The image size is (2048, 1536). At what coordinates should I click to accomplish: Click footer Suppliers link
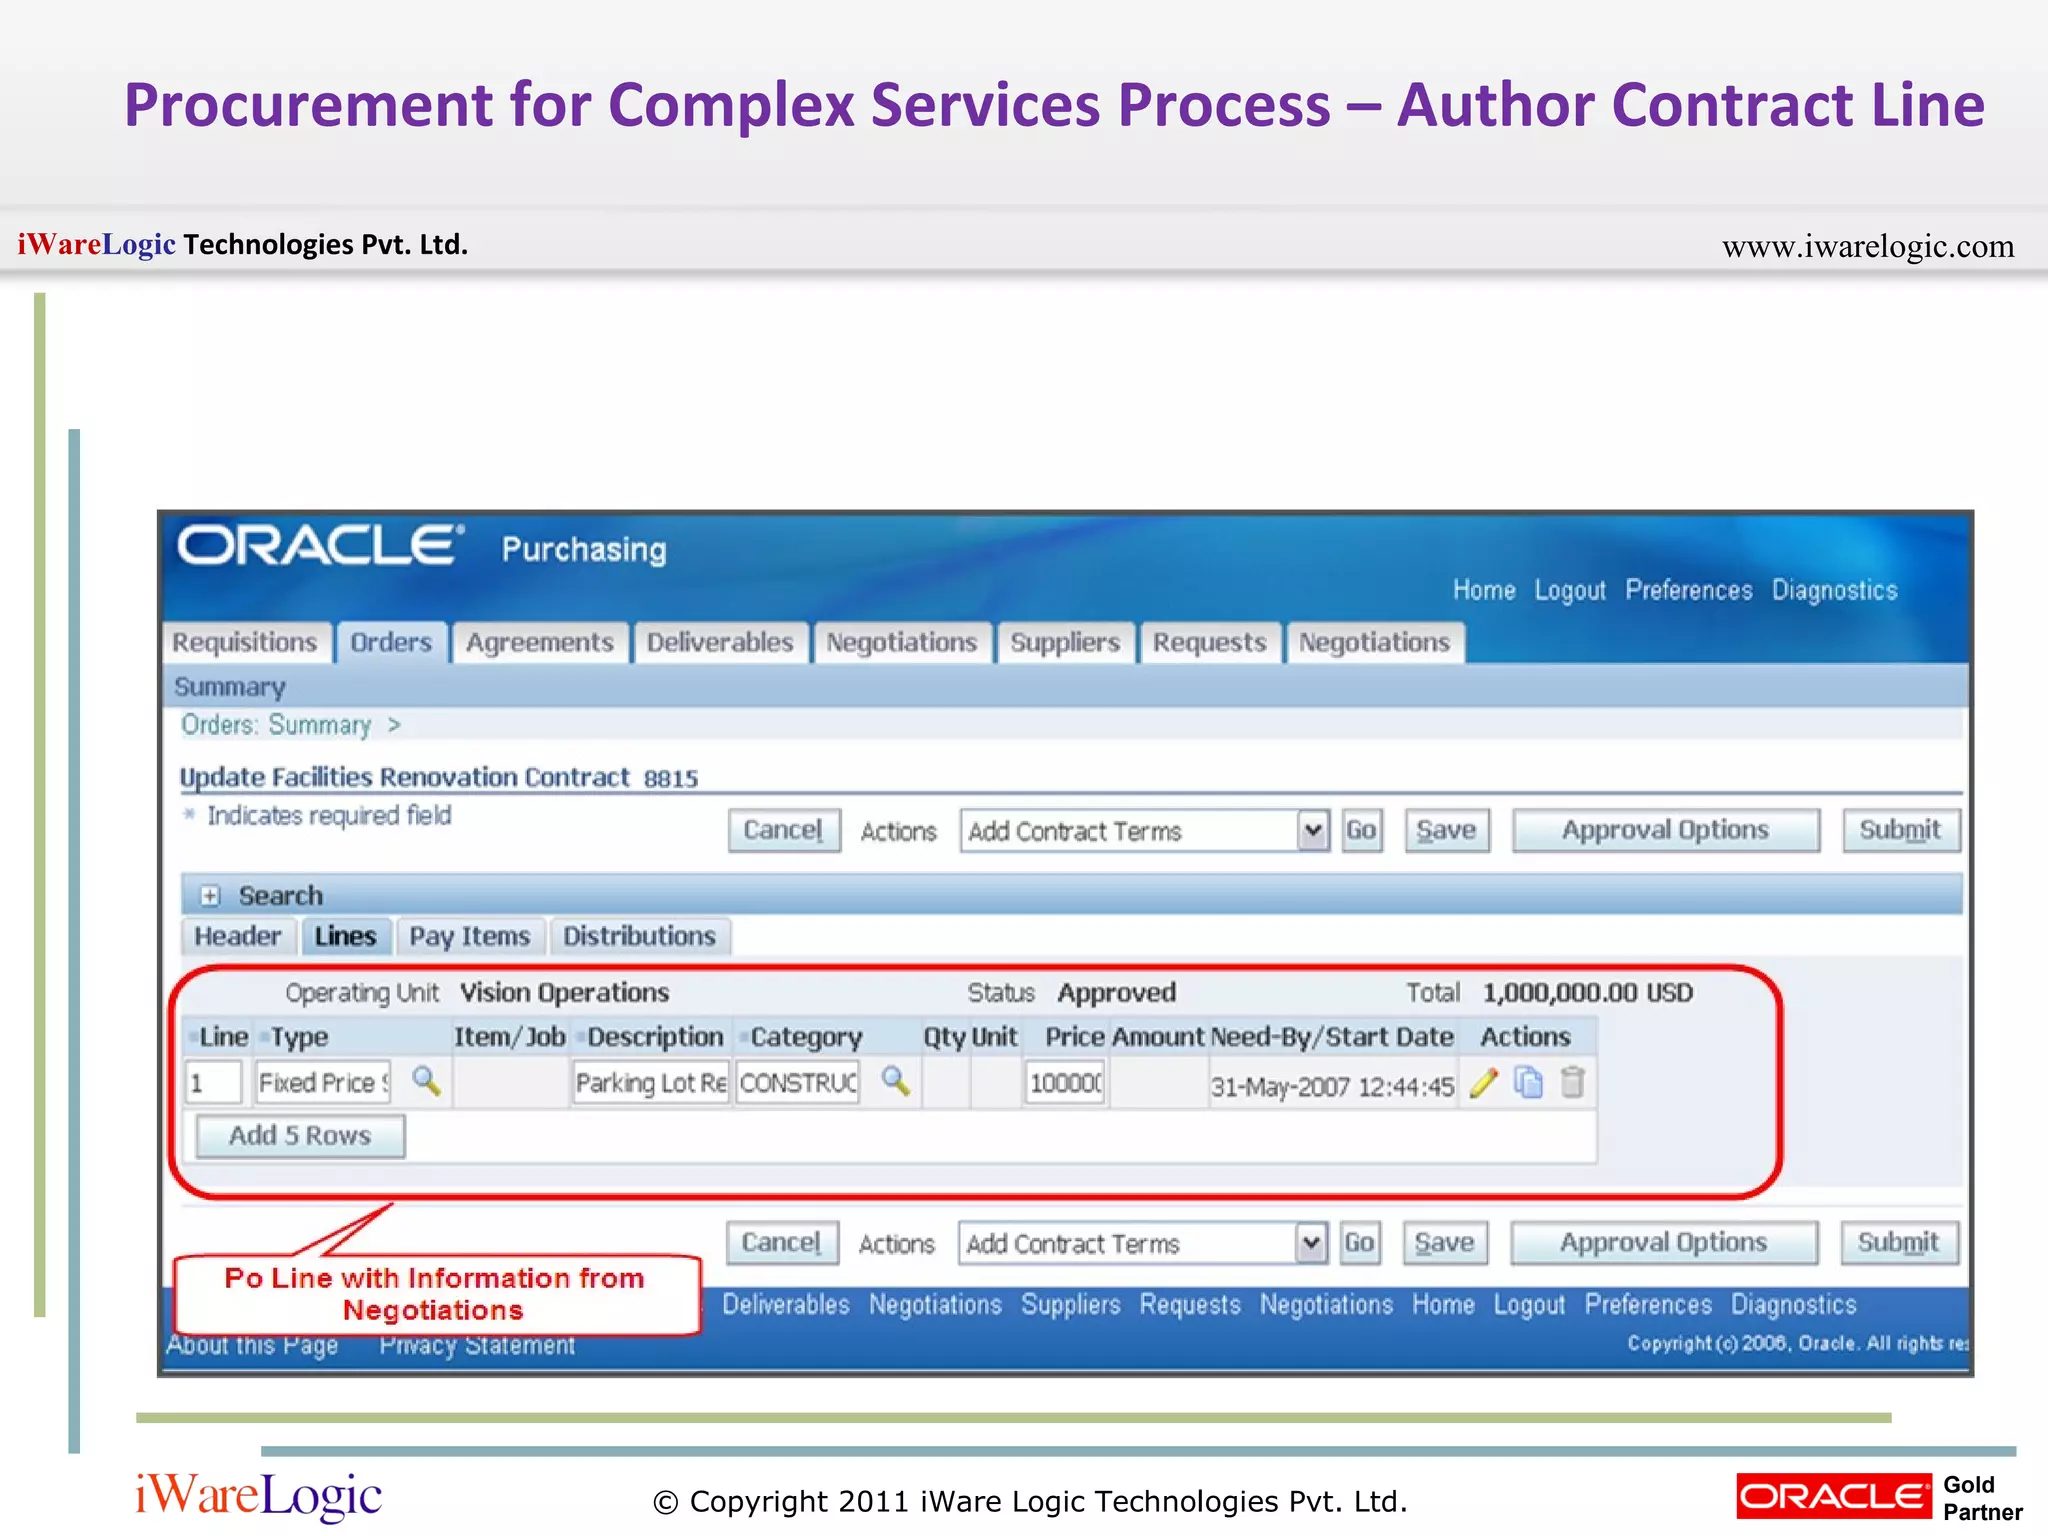click(x=1071, y=1305)
